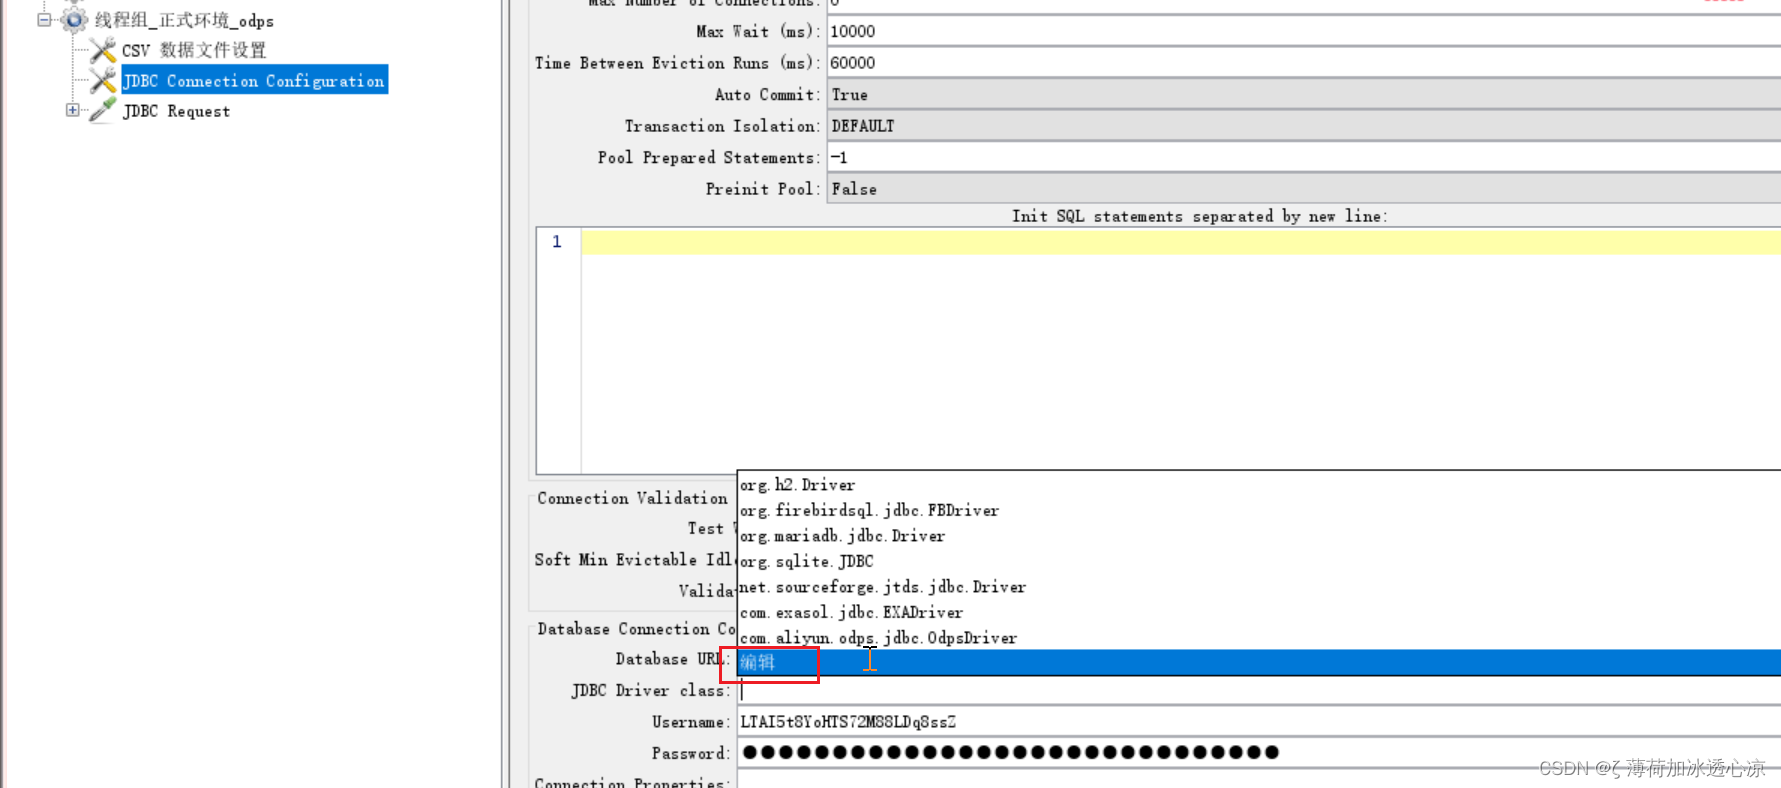Image resolution: width=1781 pixels, height=788 pixels.
Task: Click the JDBC Connection Configuration tools icon
Action: pos(103,80)
